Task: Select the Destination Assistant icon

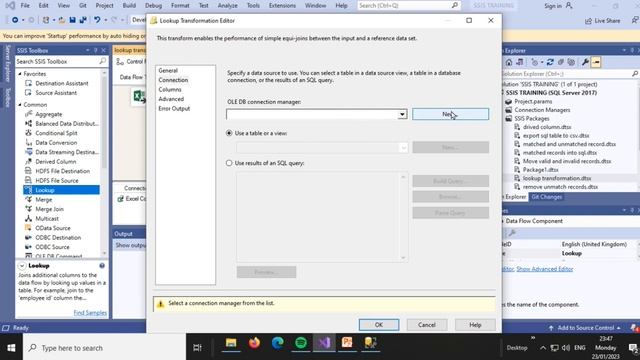Action: click(x=28, y=83)
